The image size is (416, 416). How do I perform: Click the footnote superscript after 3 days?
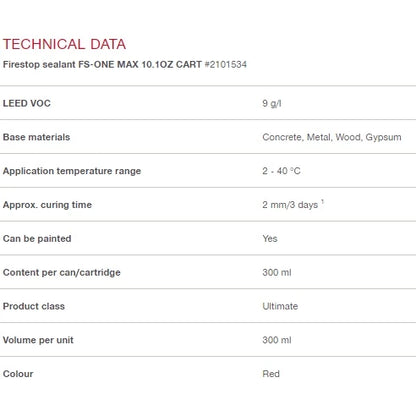(322, 202)
